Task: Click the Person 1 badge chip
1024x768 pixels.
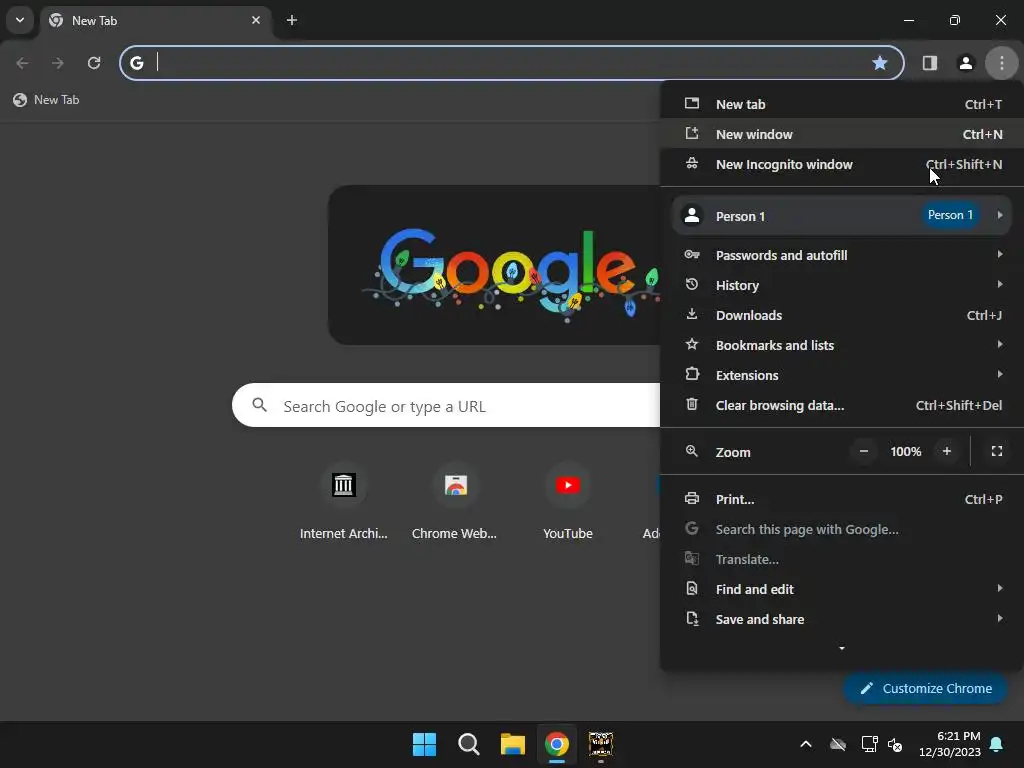Action: (x=950, y=215)
